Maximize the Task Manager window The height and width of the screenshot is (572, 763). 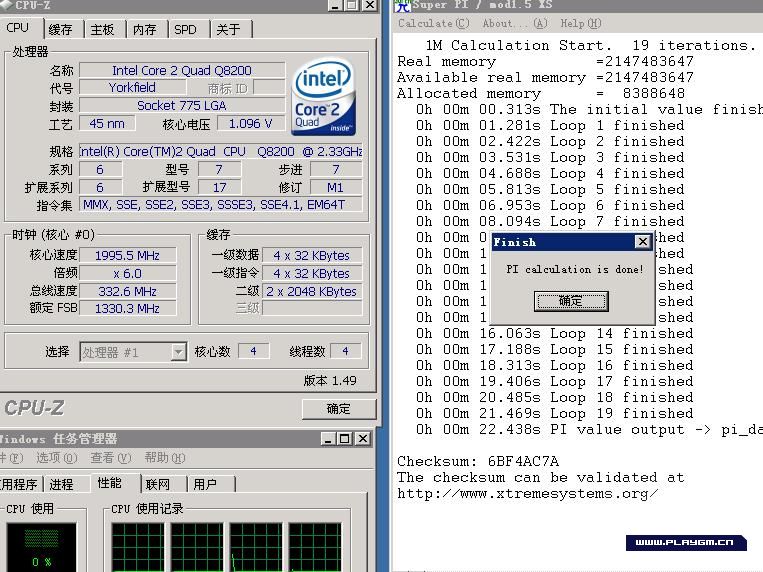[x=344, y=439]
